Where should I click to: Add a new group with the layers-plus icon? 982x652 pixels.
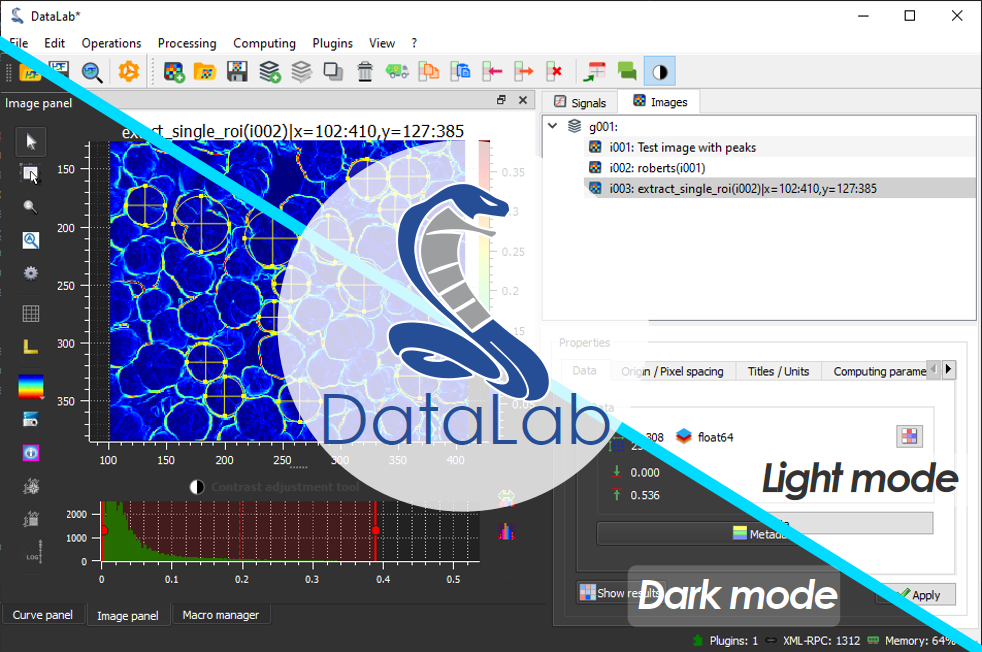click(269, 71)
